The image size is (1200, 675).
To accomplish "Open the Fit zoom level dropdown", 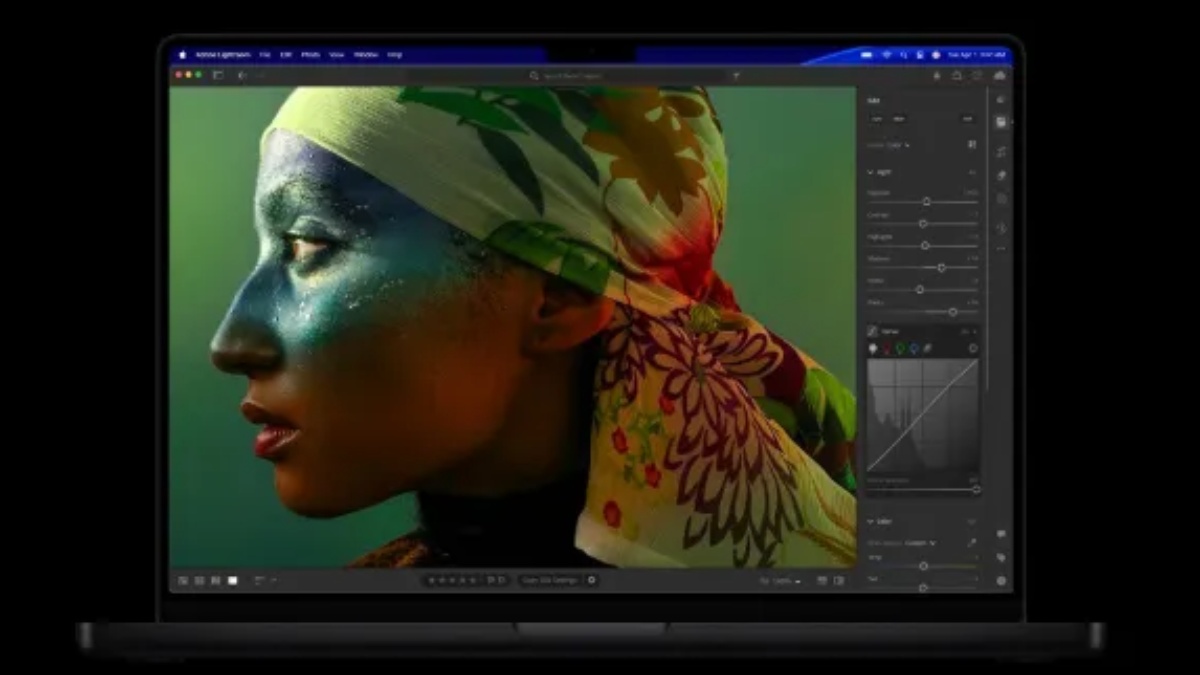I will click(x=783, y=580).
